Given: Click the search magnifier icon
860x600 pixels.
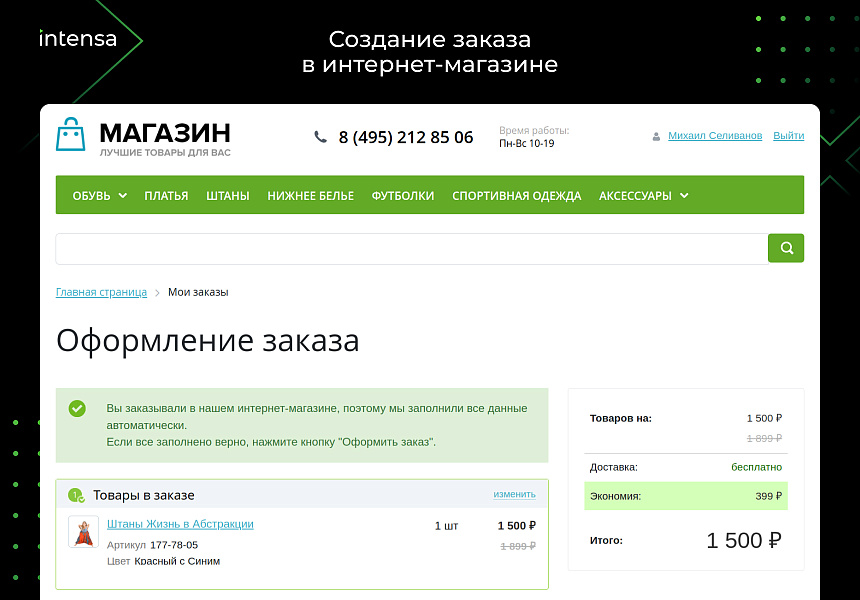Looking at the screenshot, I should click(x=786, y=247).
